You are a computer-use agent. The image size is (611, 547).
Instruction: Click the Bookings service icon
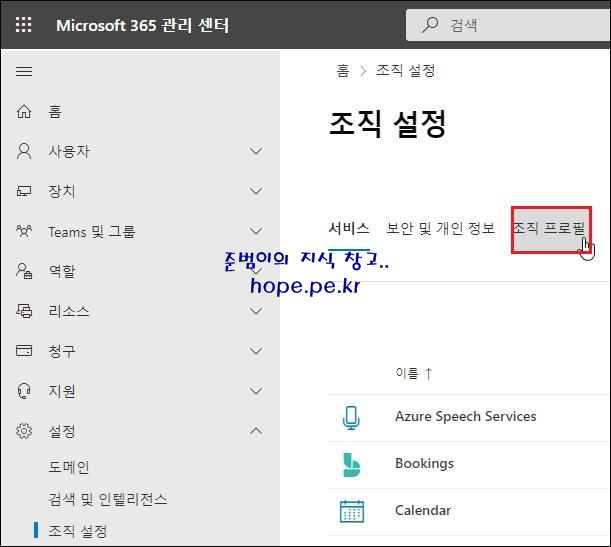pyautogui.click(x=351, y=465)
